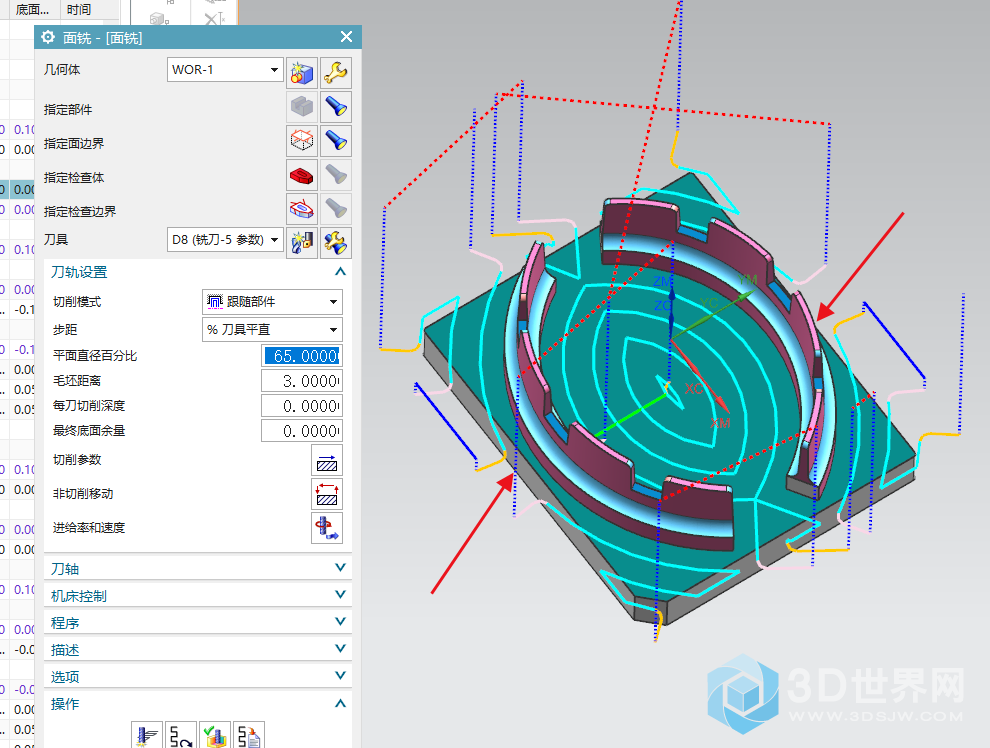Click the select face boundary icon for 指定面边界
990x748 pixels.
(x=302, y=141)
